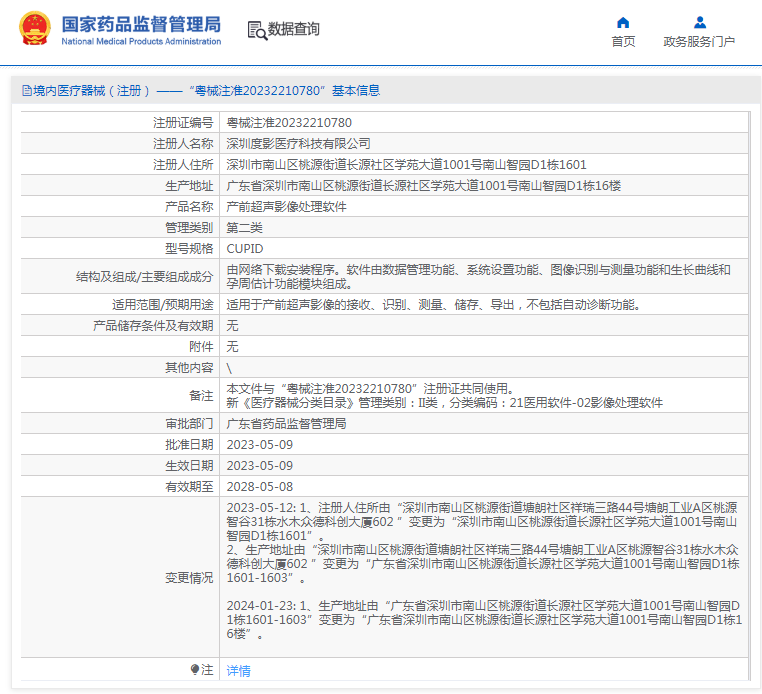Open 政务服务门户 text link
The image size is (762, 694).
click(699, 42)
